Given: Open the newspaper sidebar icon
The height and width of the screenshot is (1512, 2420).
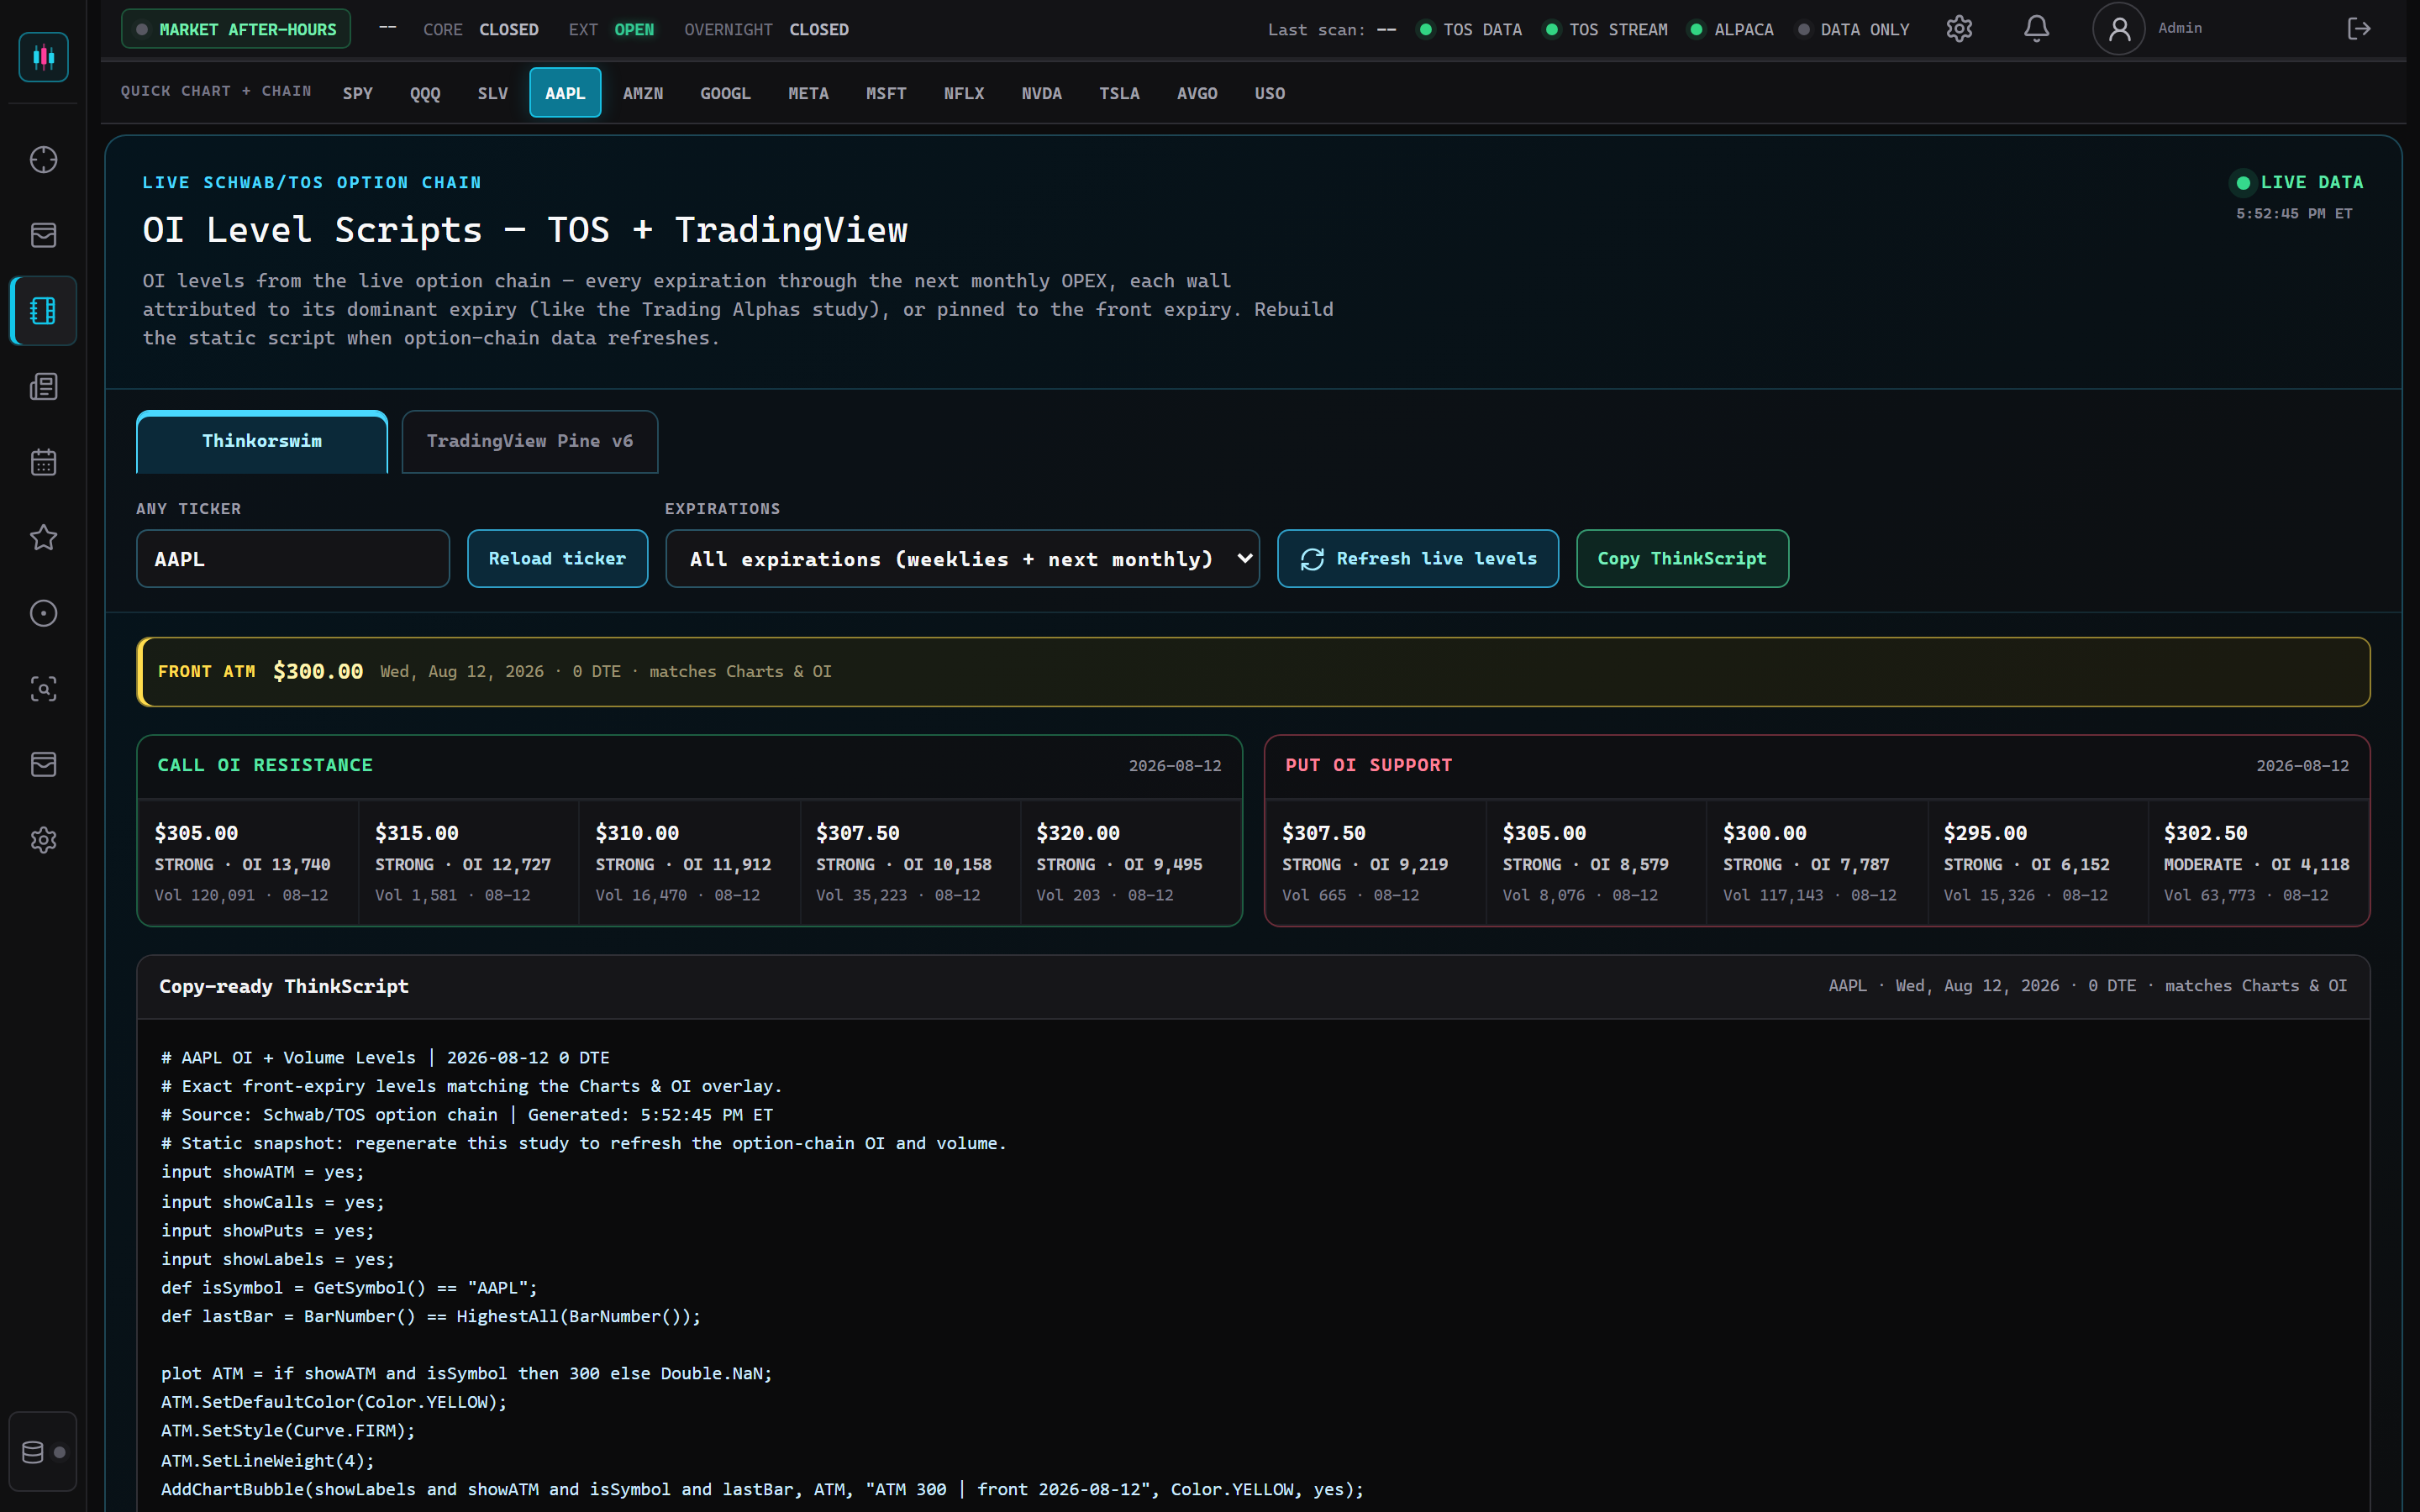Looking at the screenshot, I should click(43, 387).
